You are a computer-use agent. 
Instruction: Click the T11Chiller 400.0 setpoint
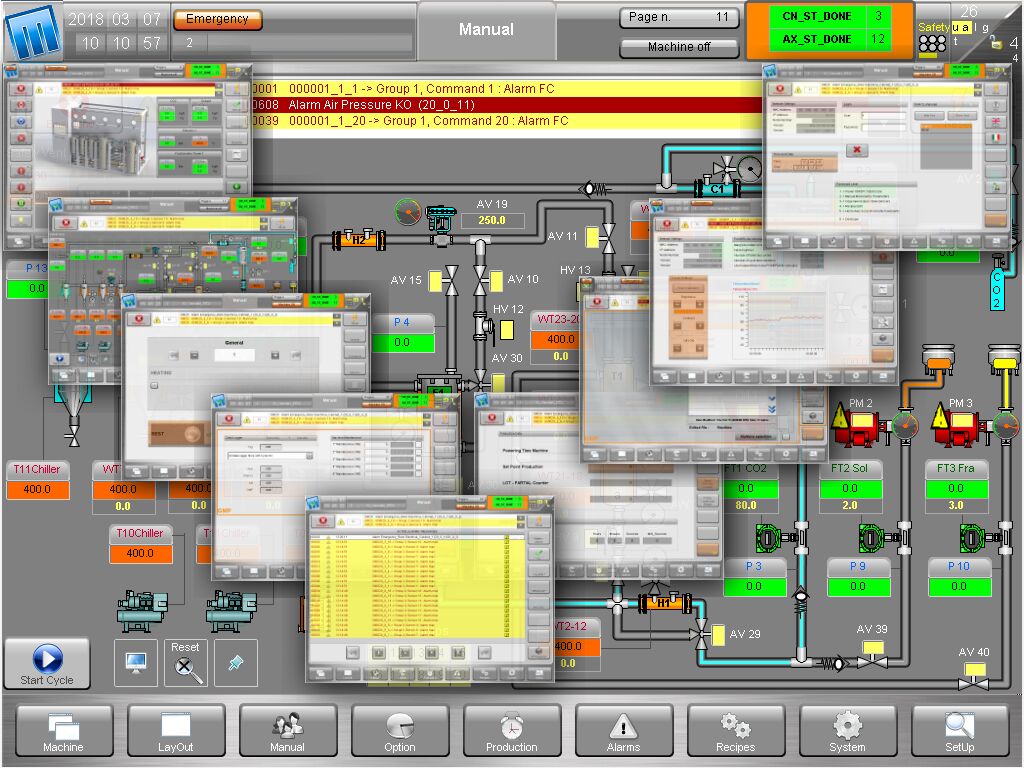coord(37,489)
